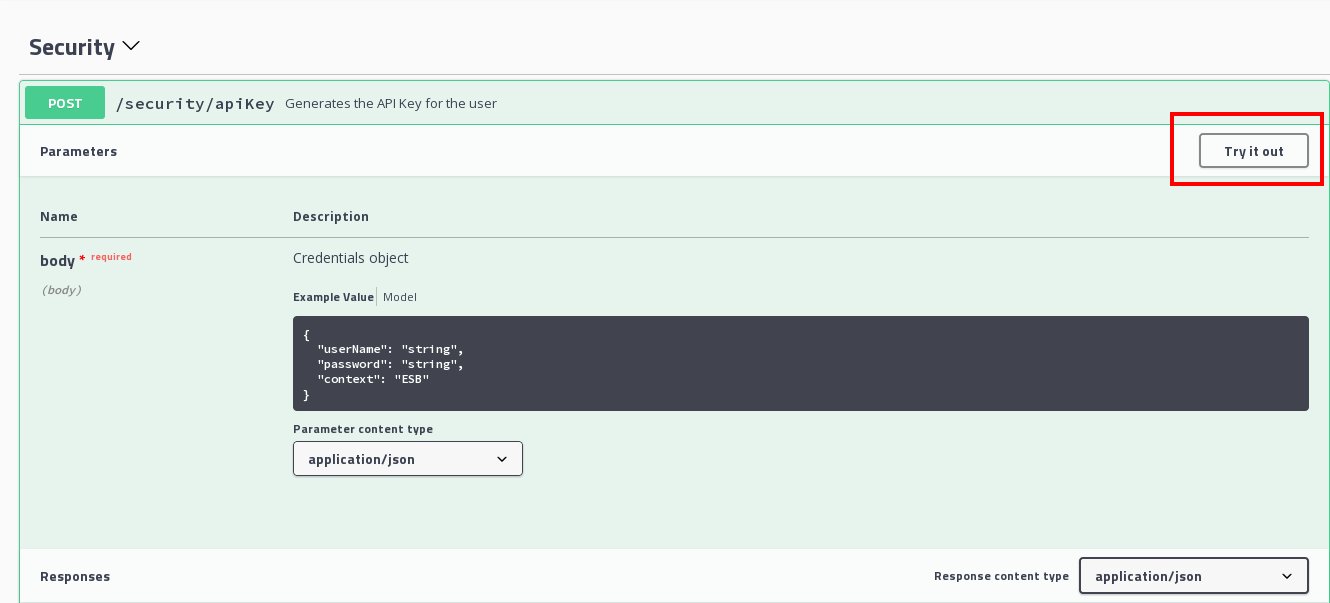Click the body parameter name
Viewport: 1330px width, 603px height.
click(58, 260)
